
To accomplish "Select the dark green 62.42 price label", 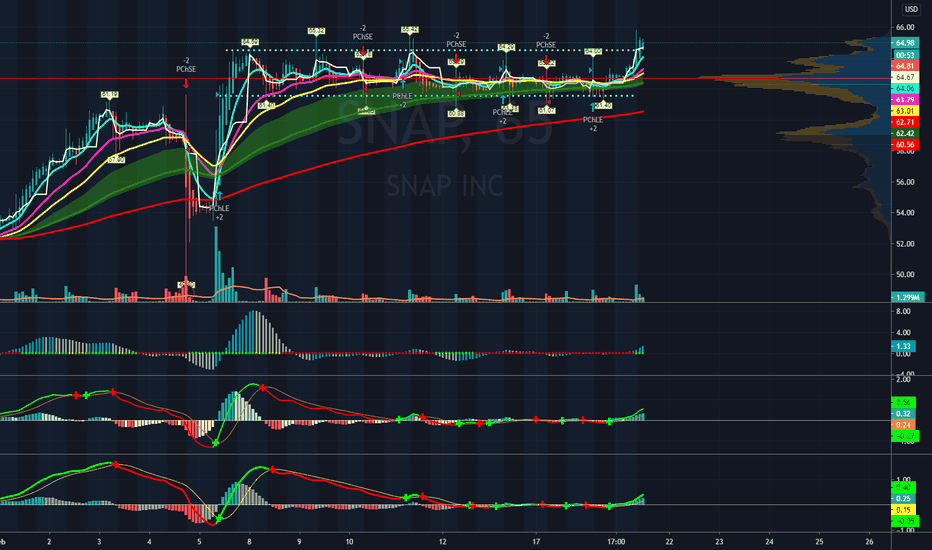I will pyautogui.click(x=905, y=133).
